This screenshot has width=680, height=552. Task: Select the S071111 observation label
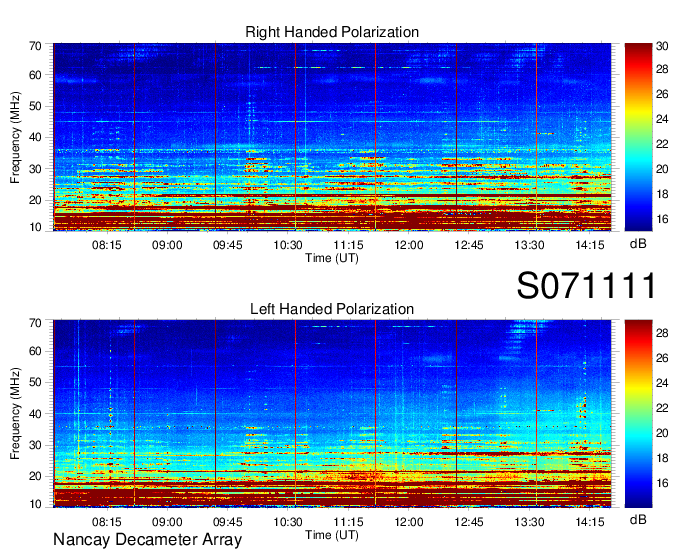tap(586, 285)
